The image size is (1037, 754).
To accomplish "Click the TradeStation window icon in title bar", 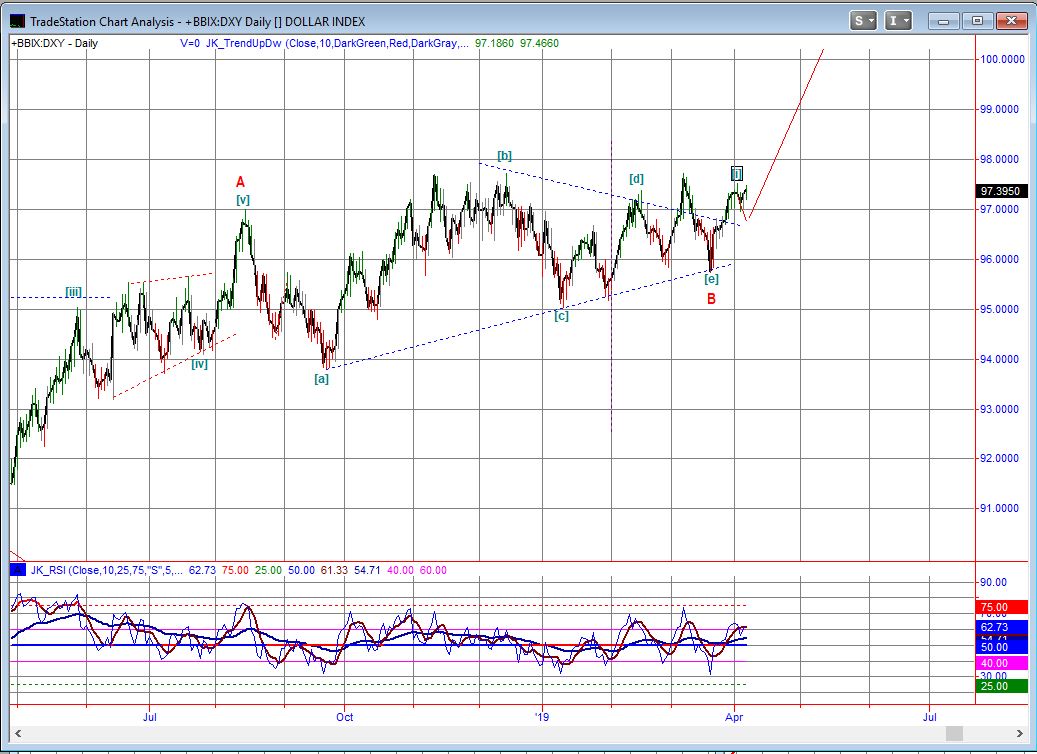I will tap(17, 20).
